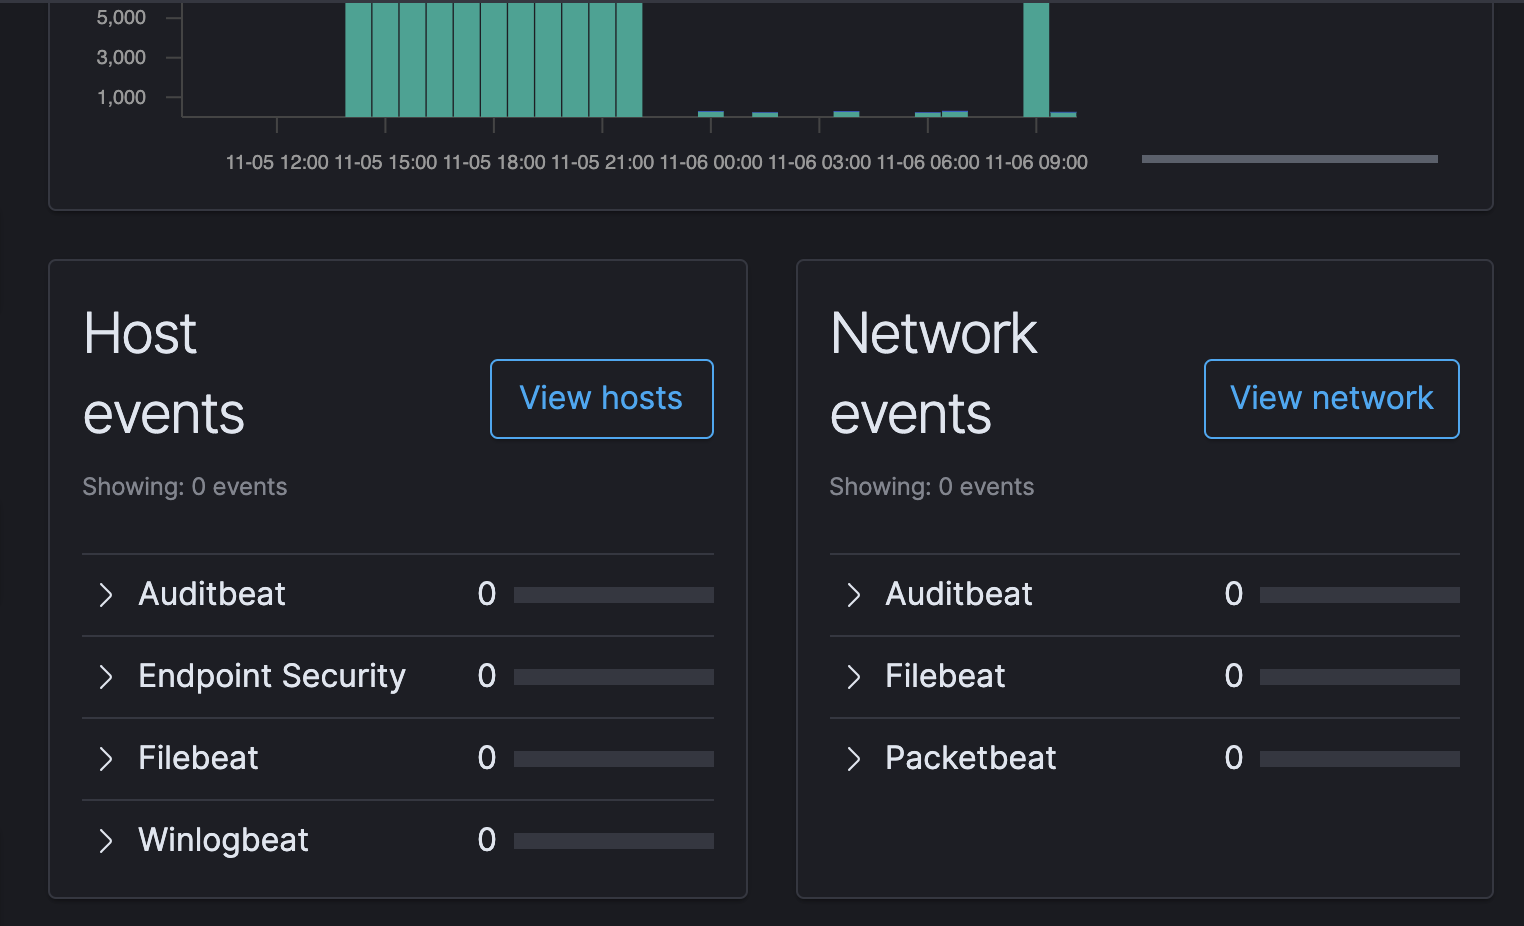1524x926 pixels.
Task: Click the Endpoint Security progress bar
Action: point(614,677)
